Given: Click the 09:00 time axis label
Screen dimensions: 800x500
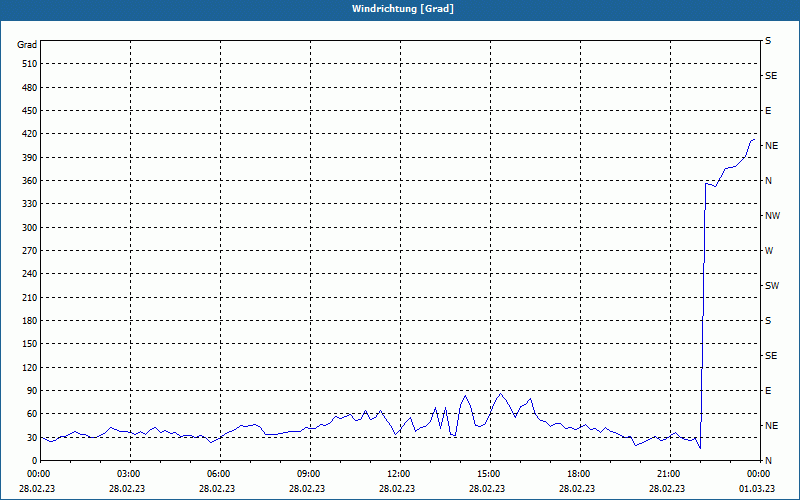Looking at the screenshot, I should [309, 474].
